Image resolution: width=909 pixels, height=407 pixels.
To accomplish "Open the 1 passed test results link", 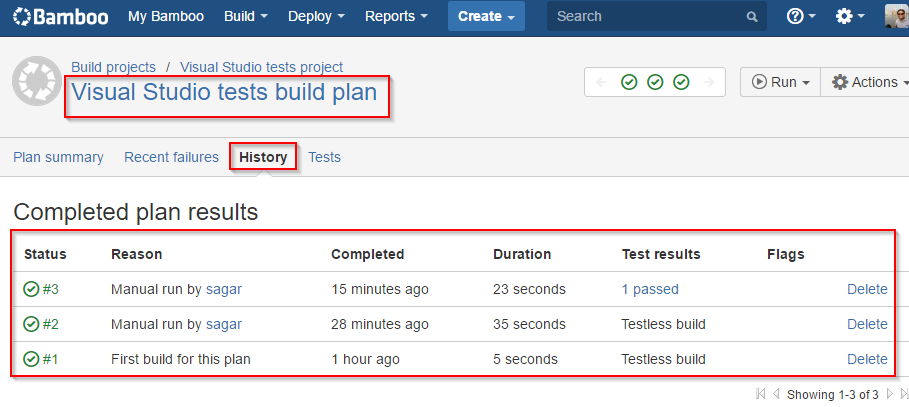I will pyautogui.click(x=650, y=289).
